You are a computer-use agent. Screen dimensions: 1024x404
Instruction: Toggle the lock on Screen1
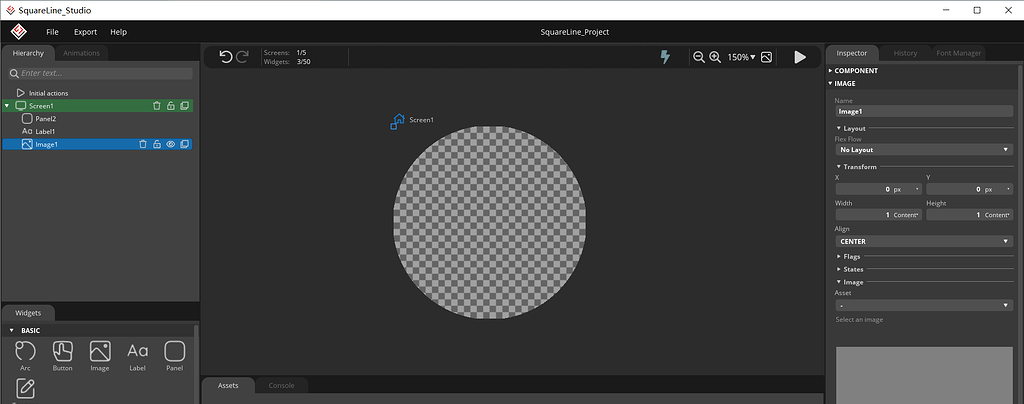tap(170, 106)
